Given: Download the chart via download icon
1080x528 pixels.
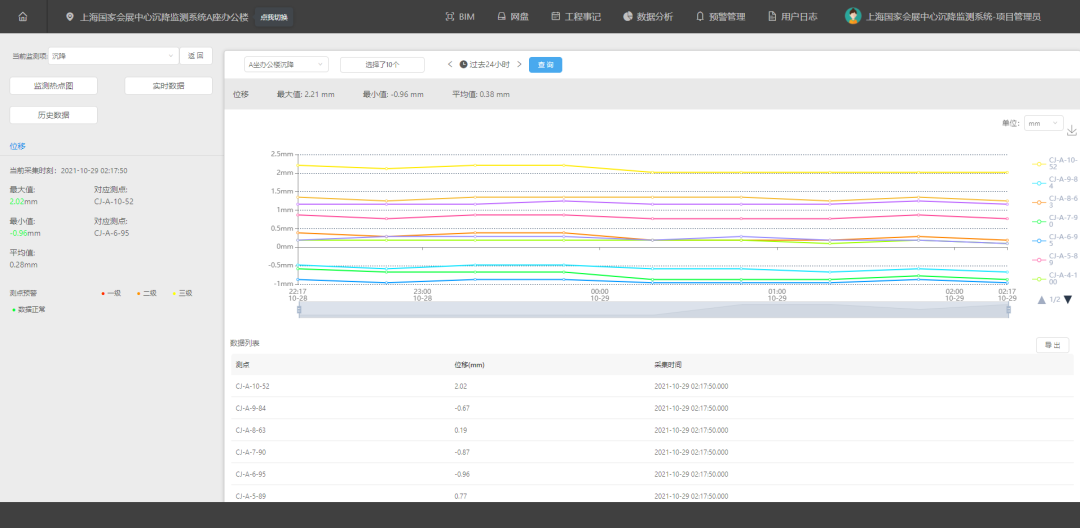Looking at the screenshot, I should point(1072,130).
